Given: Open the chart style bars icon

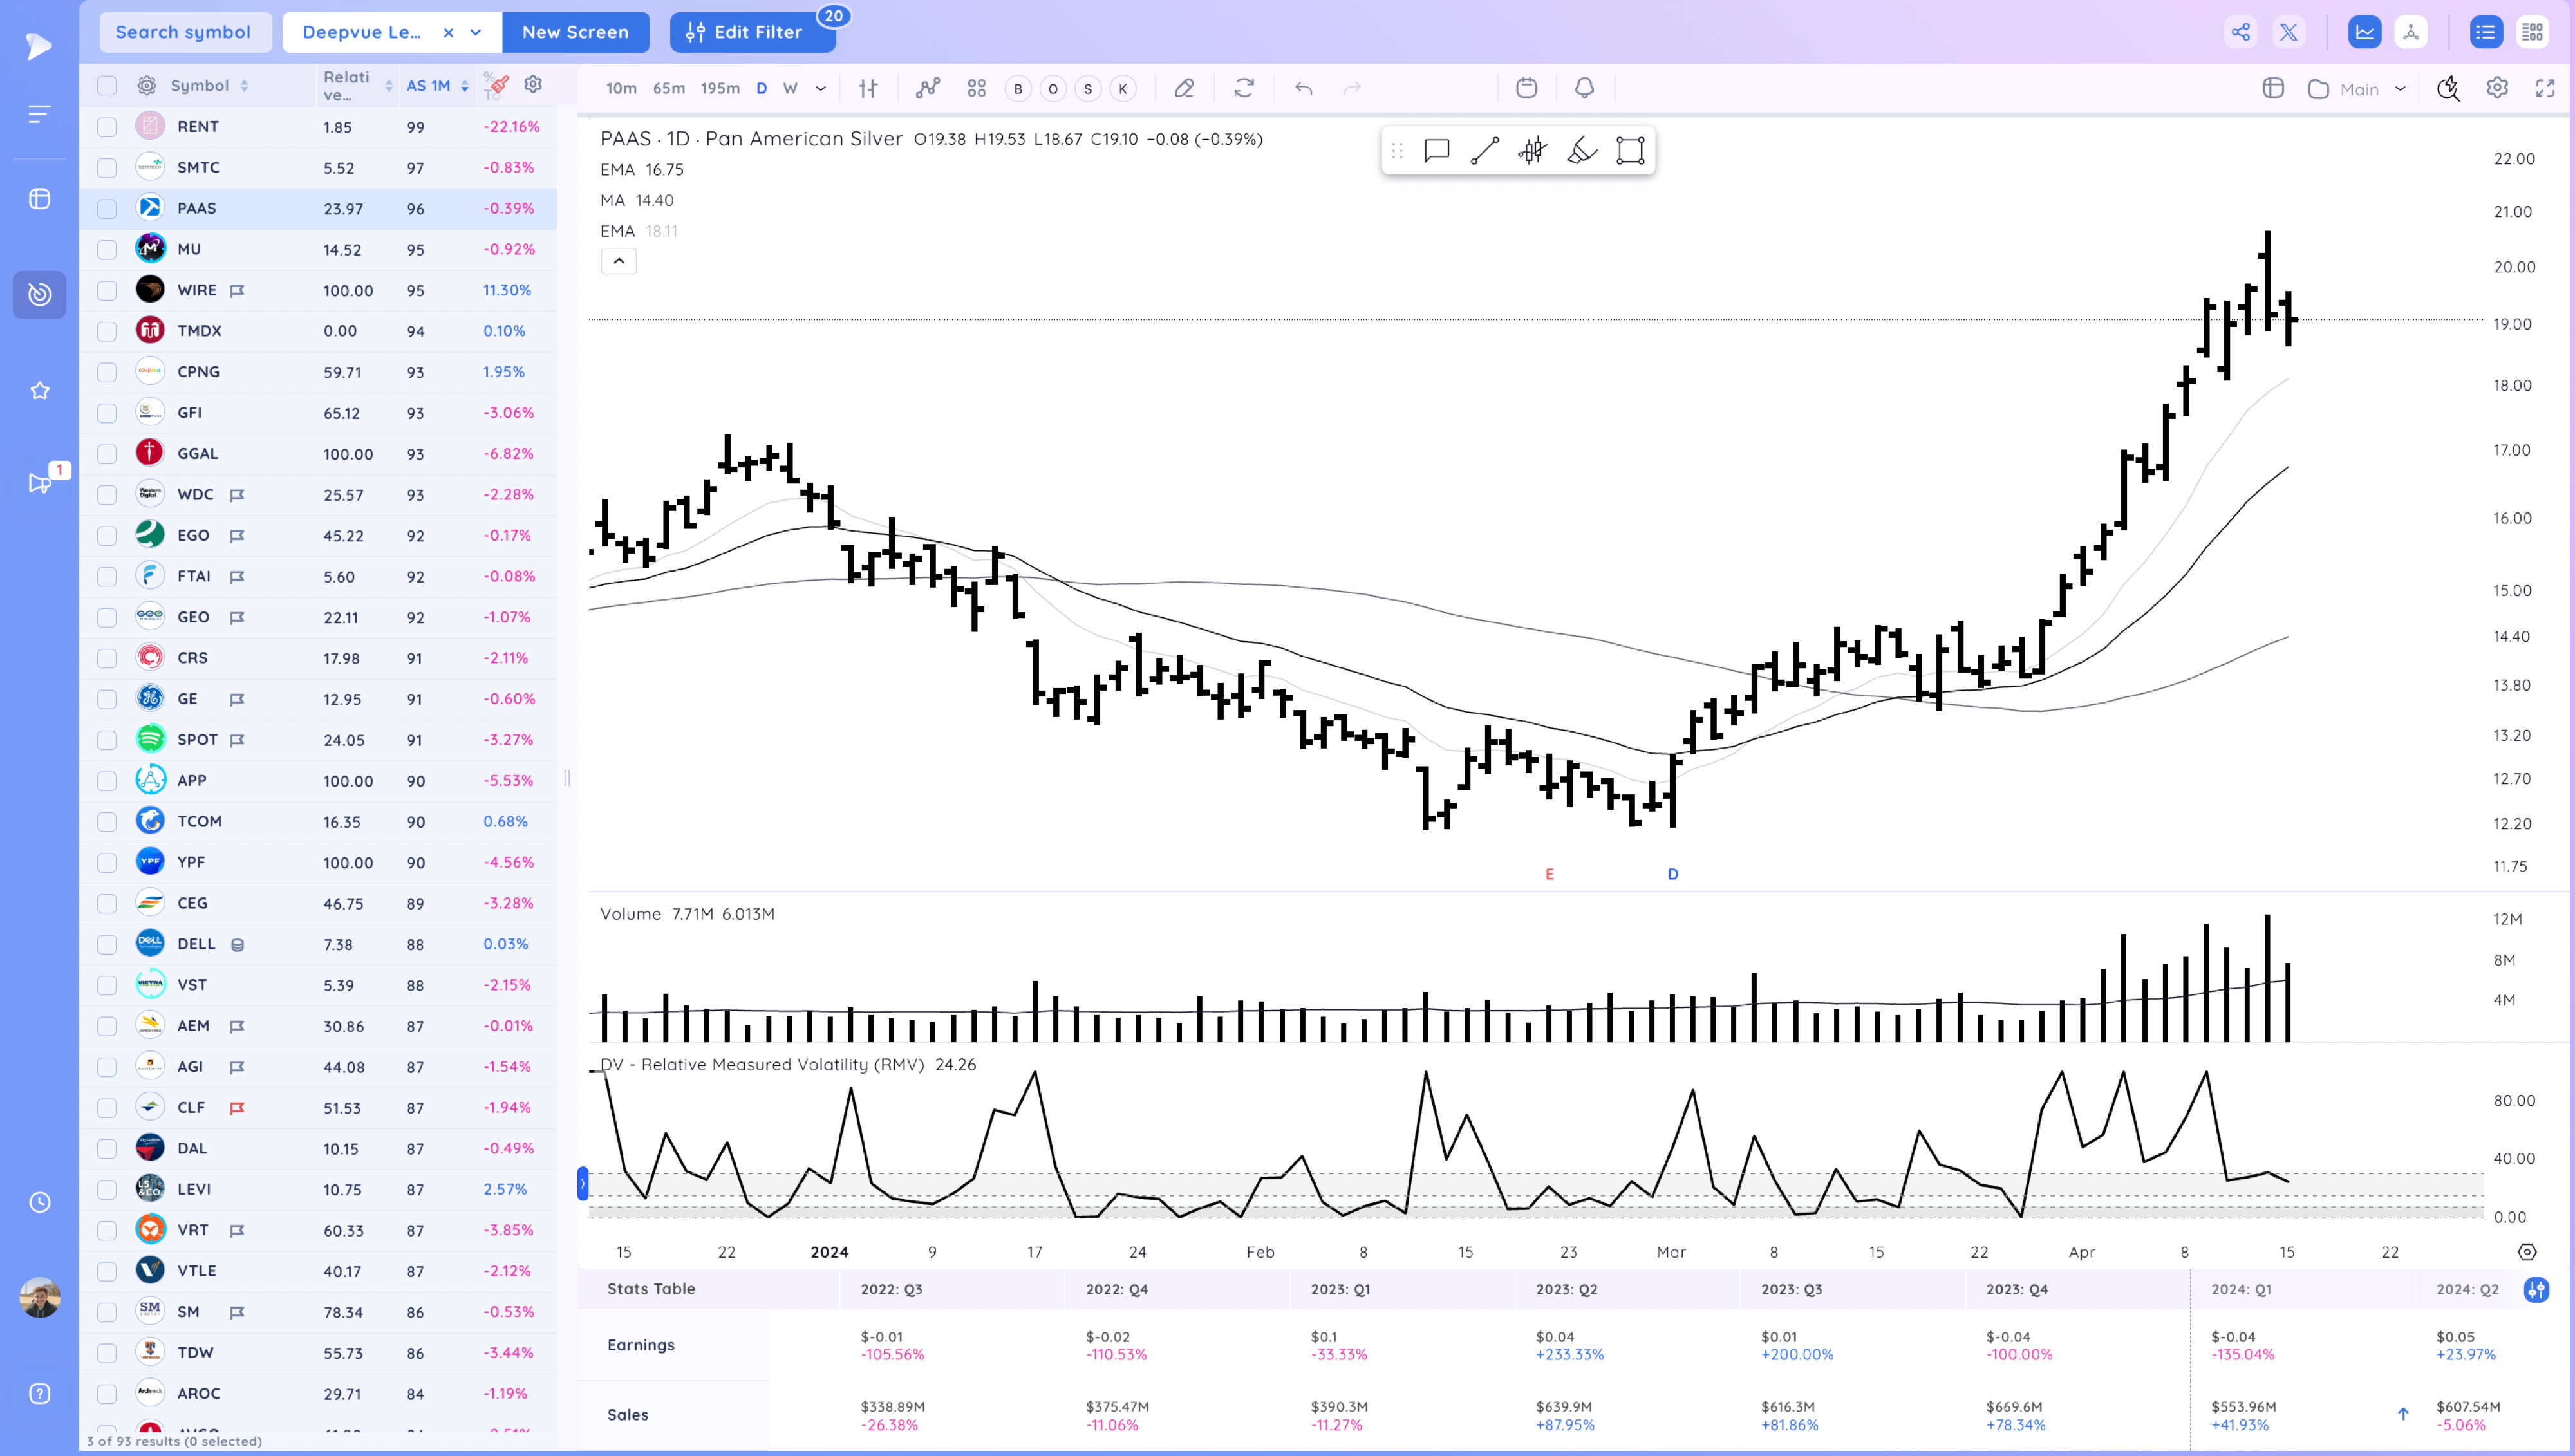Looking at the screenshot, I should 868,88.
